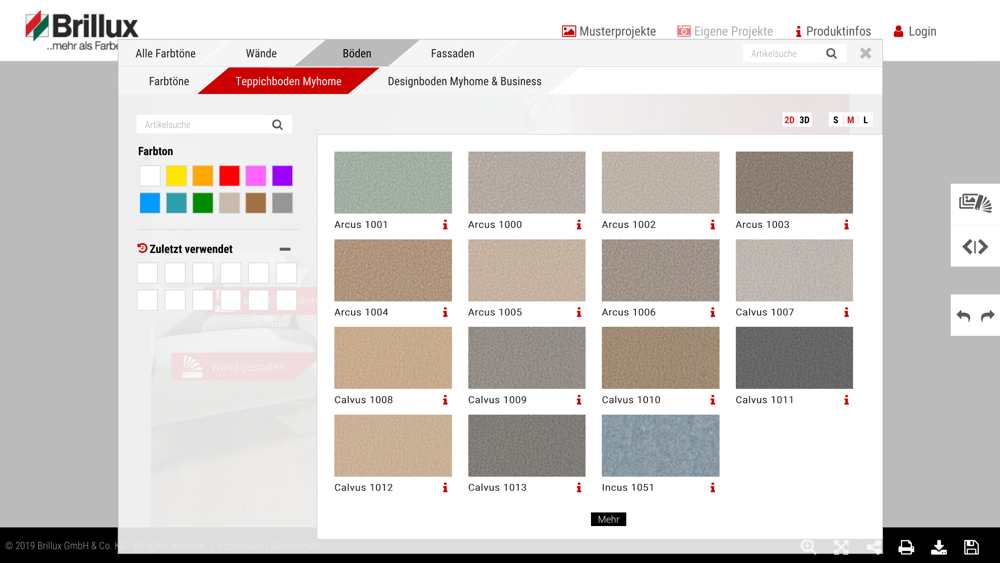Open info for Incus 1051

tap(712, 488)
